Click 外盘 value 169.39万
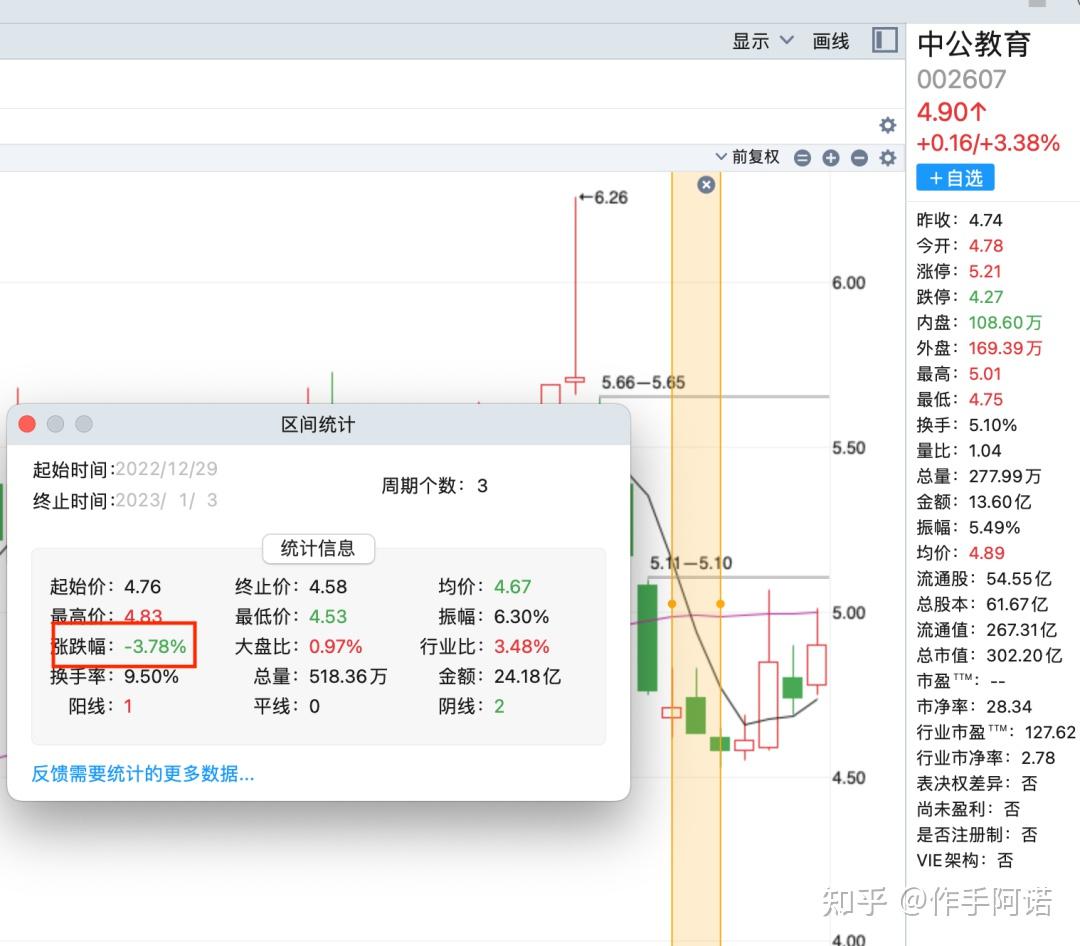Image resolution: width=1080 pixels, height=946 pixels. 1005,348
